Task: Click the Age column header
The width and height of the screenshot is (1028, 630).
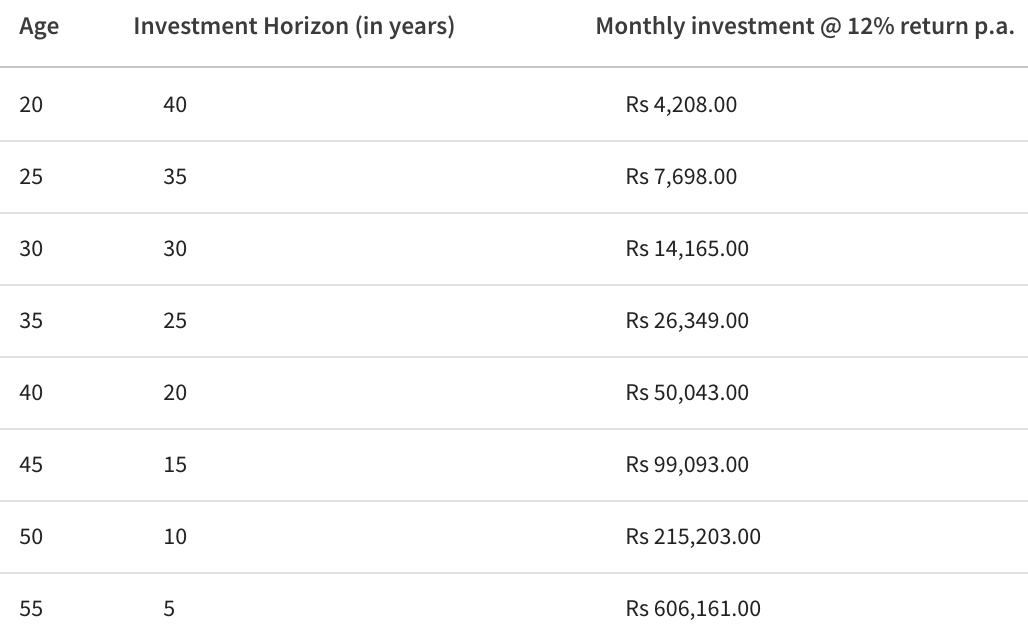Action: point(39,27)
